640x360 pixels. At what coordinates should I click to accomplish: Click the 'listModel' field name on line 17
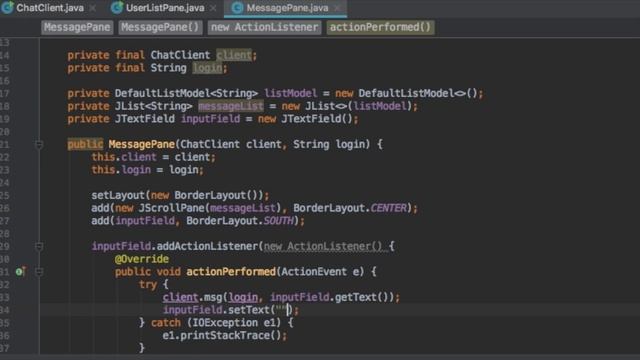click(290, 93)
